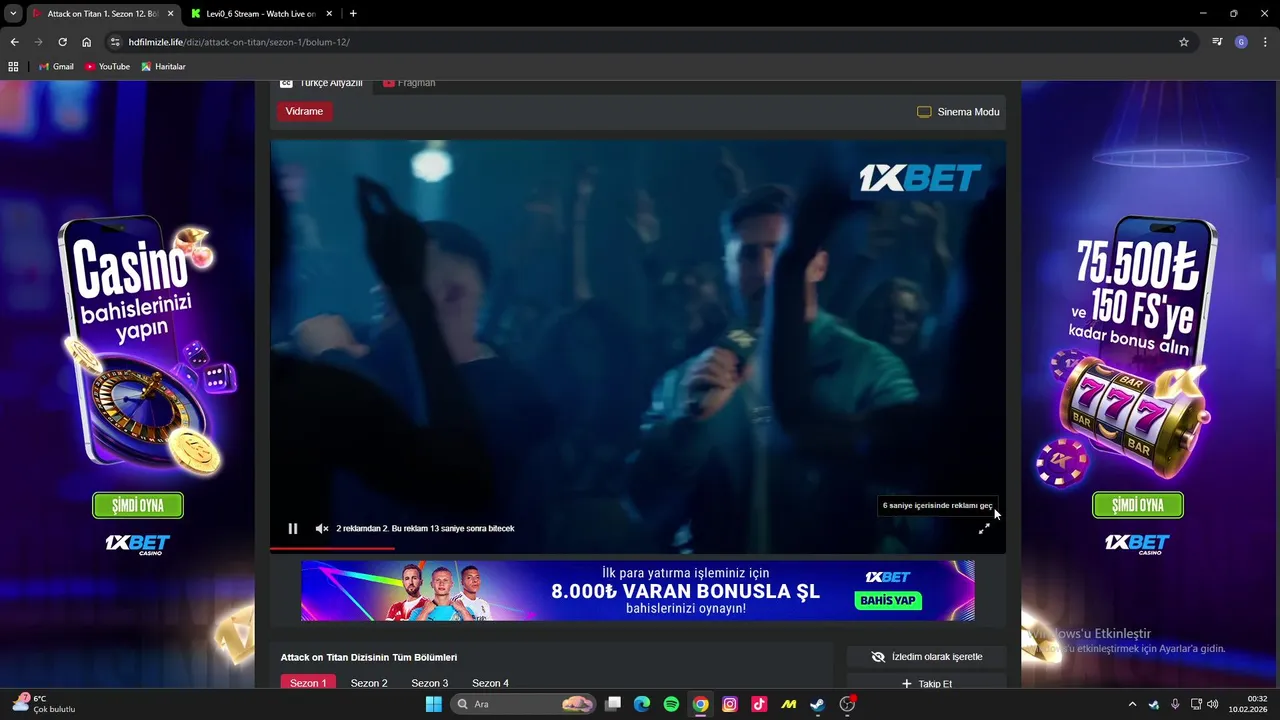Close the Attack on Titan tab

[x=170, y=14]
